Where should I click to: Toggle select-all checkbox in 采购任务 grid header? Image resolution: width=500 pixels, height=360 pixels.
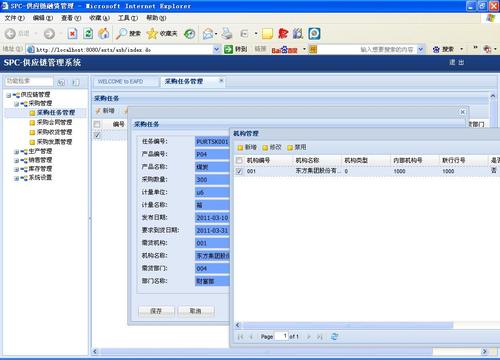pos(97,124)
